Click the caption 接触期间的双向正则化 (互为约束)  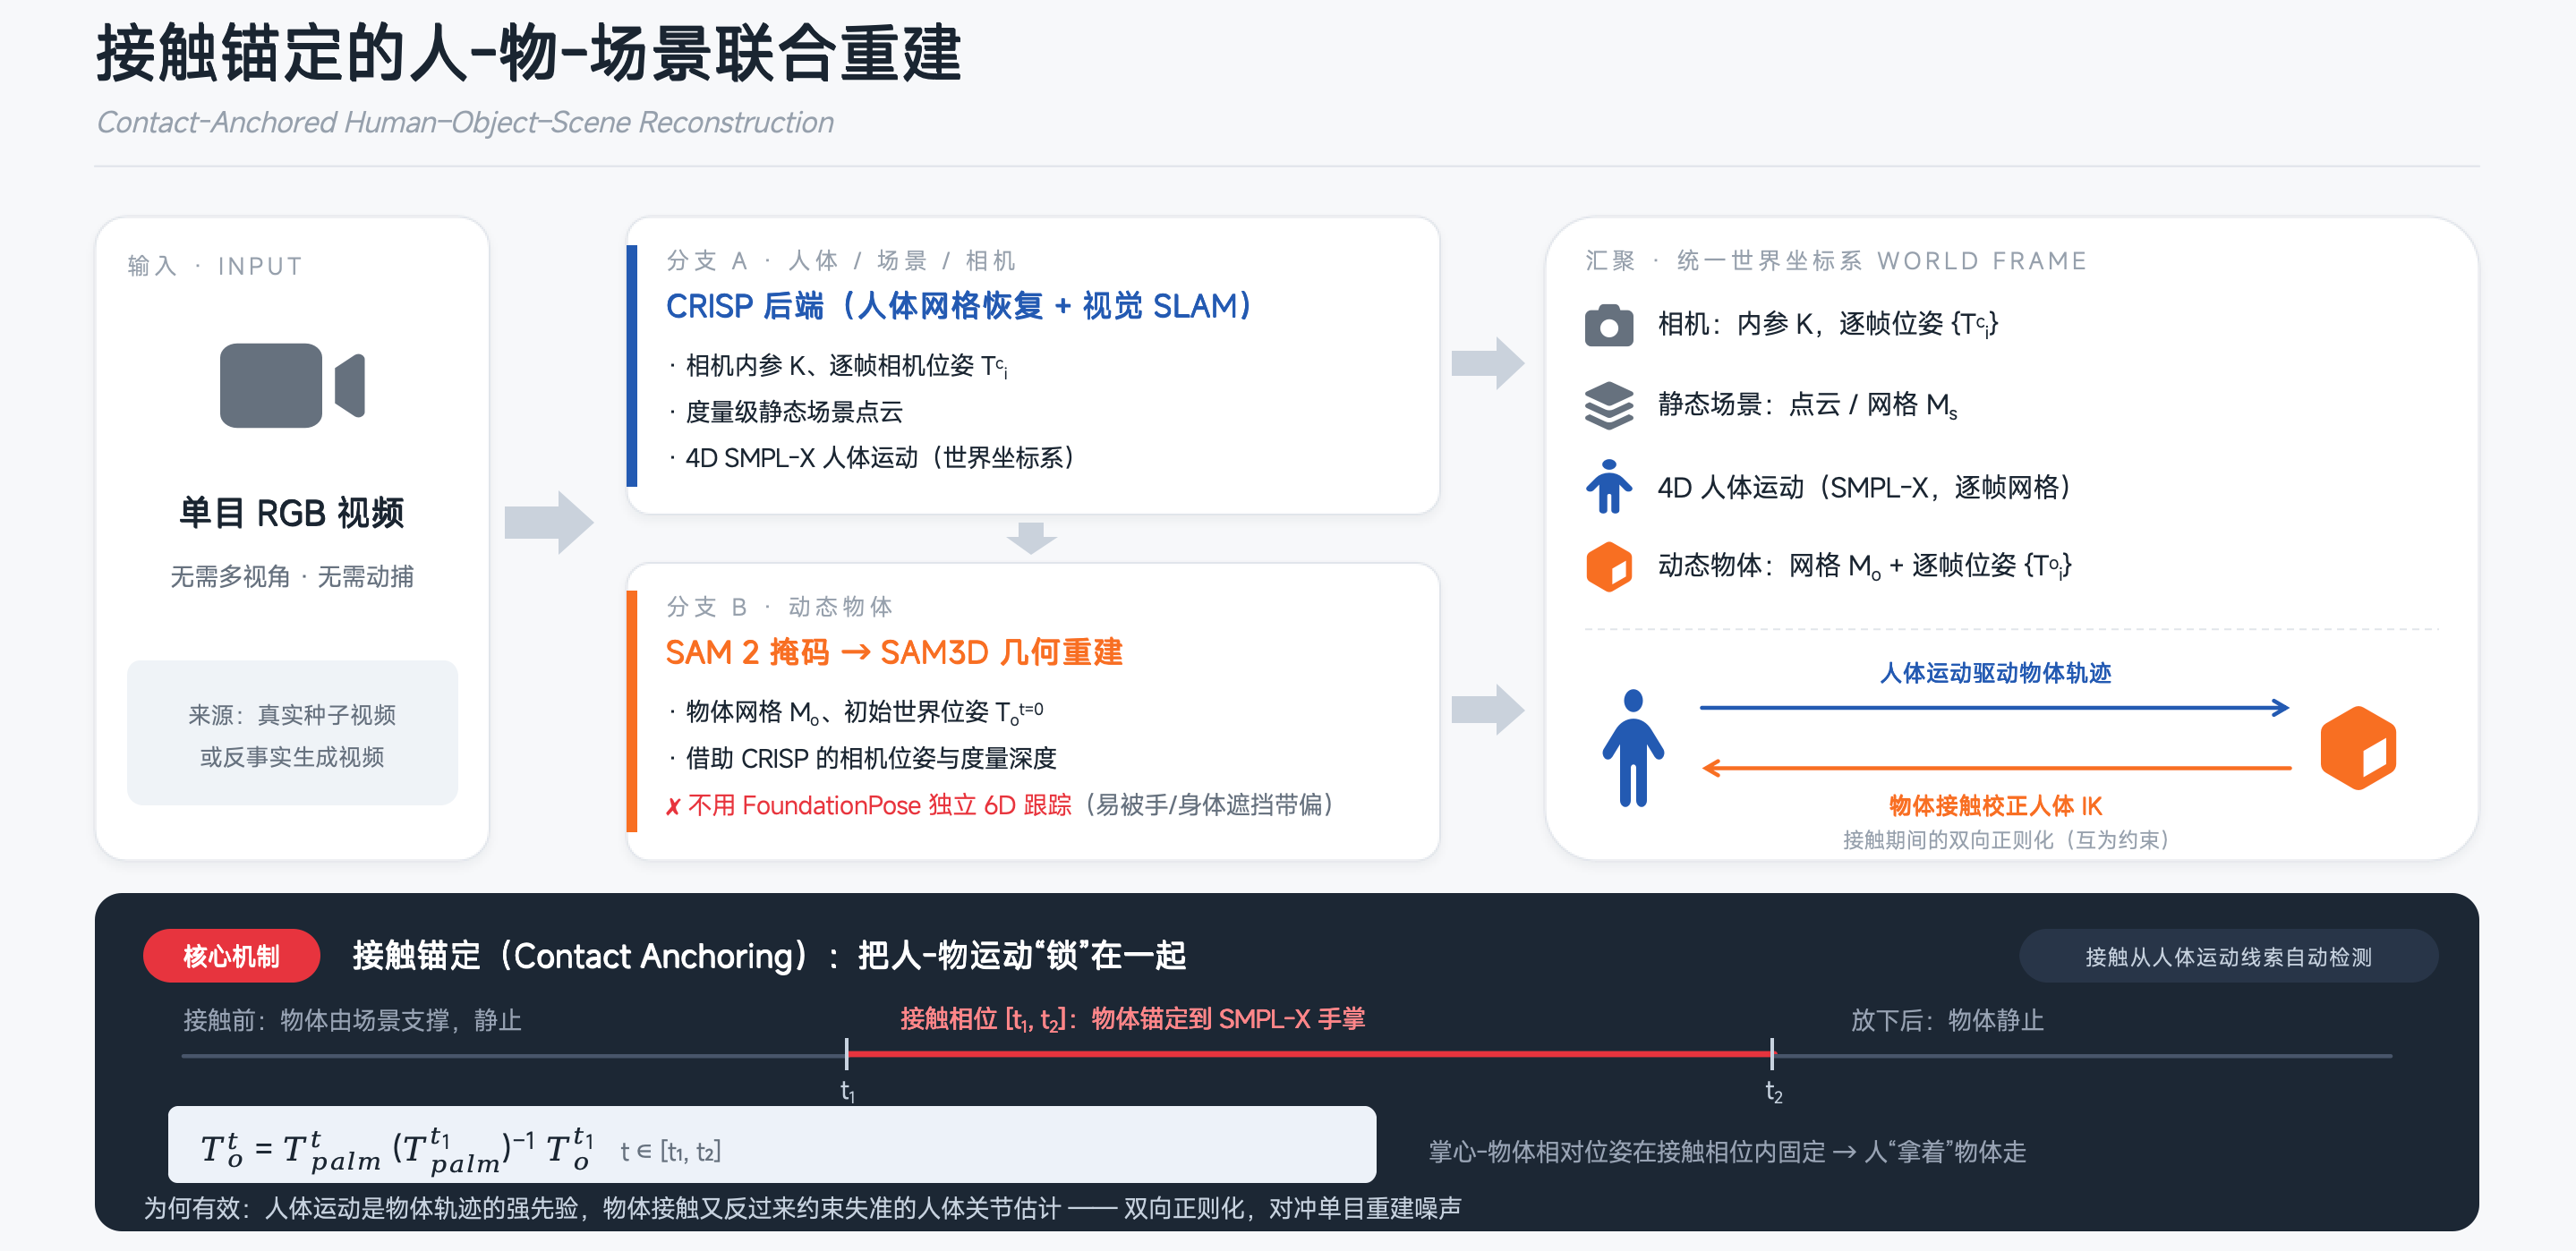(x=2005, y=840)
